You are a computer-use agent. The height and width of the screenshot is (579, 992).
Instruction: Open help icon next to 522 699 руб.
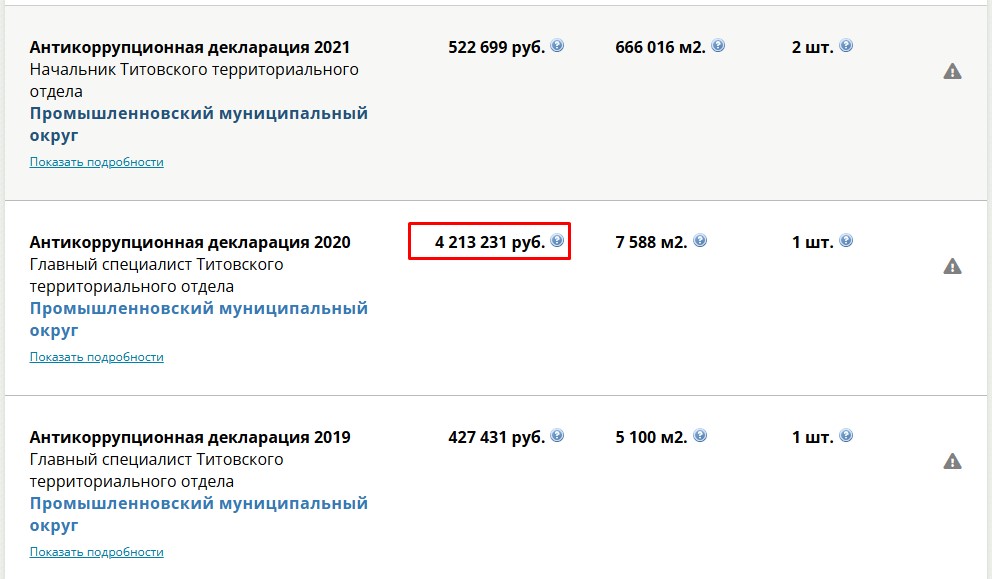click(557, 46)
